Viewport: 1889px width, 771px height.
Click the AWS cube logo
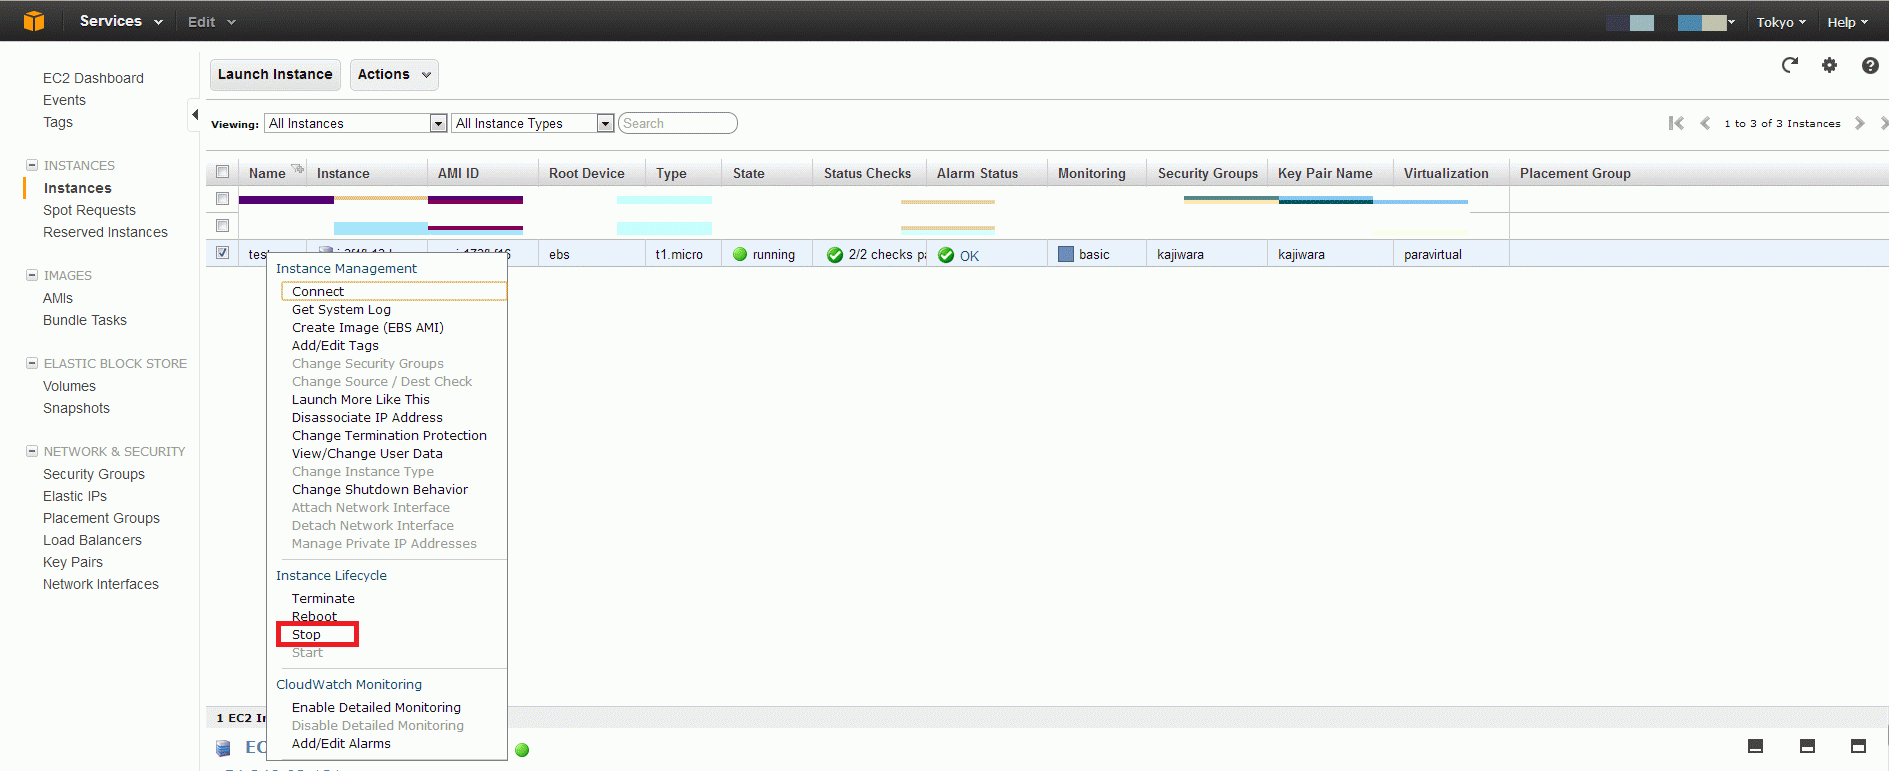[x=34, y=21]
